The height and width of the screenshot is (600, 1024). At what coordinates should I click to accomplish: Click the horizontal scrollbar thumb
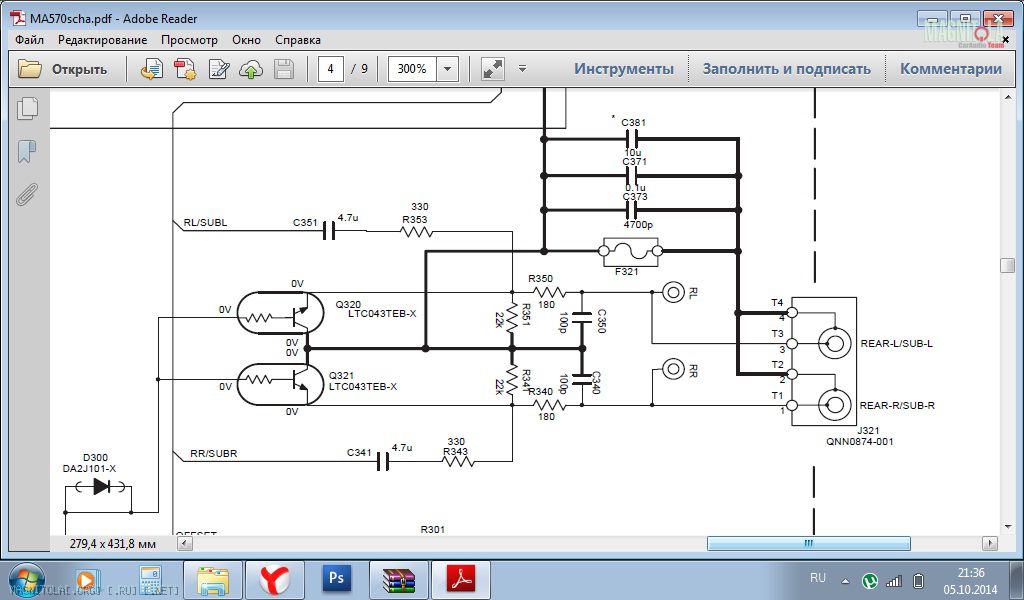(808, 543)
